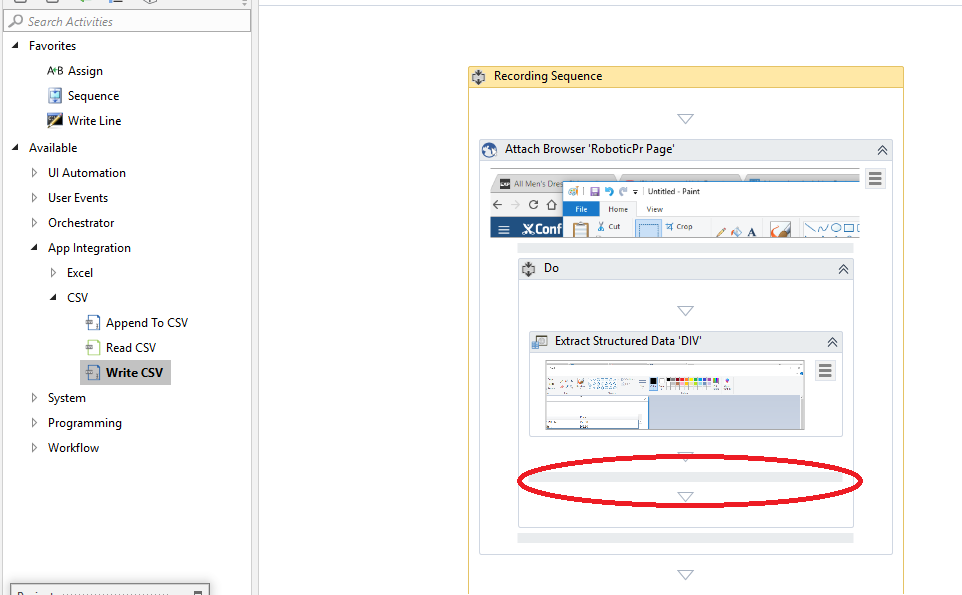This screenshot has width=962, height=595.
Task: Expand the UI Automation category
Action: pyautogui.click(x=35, y=173)
